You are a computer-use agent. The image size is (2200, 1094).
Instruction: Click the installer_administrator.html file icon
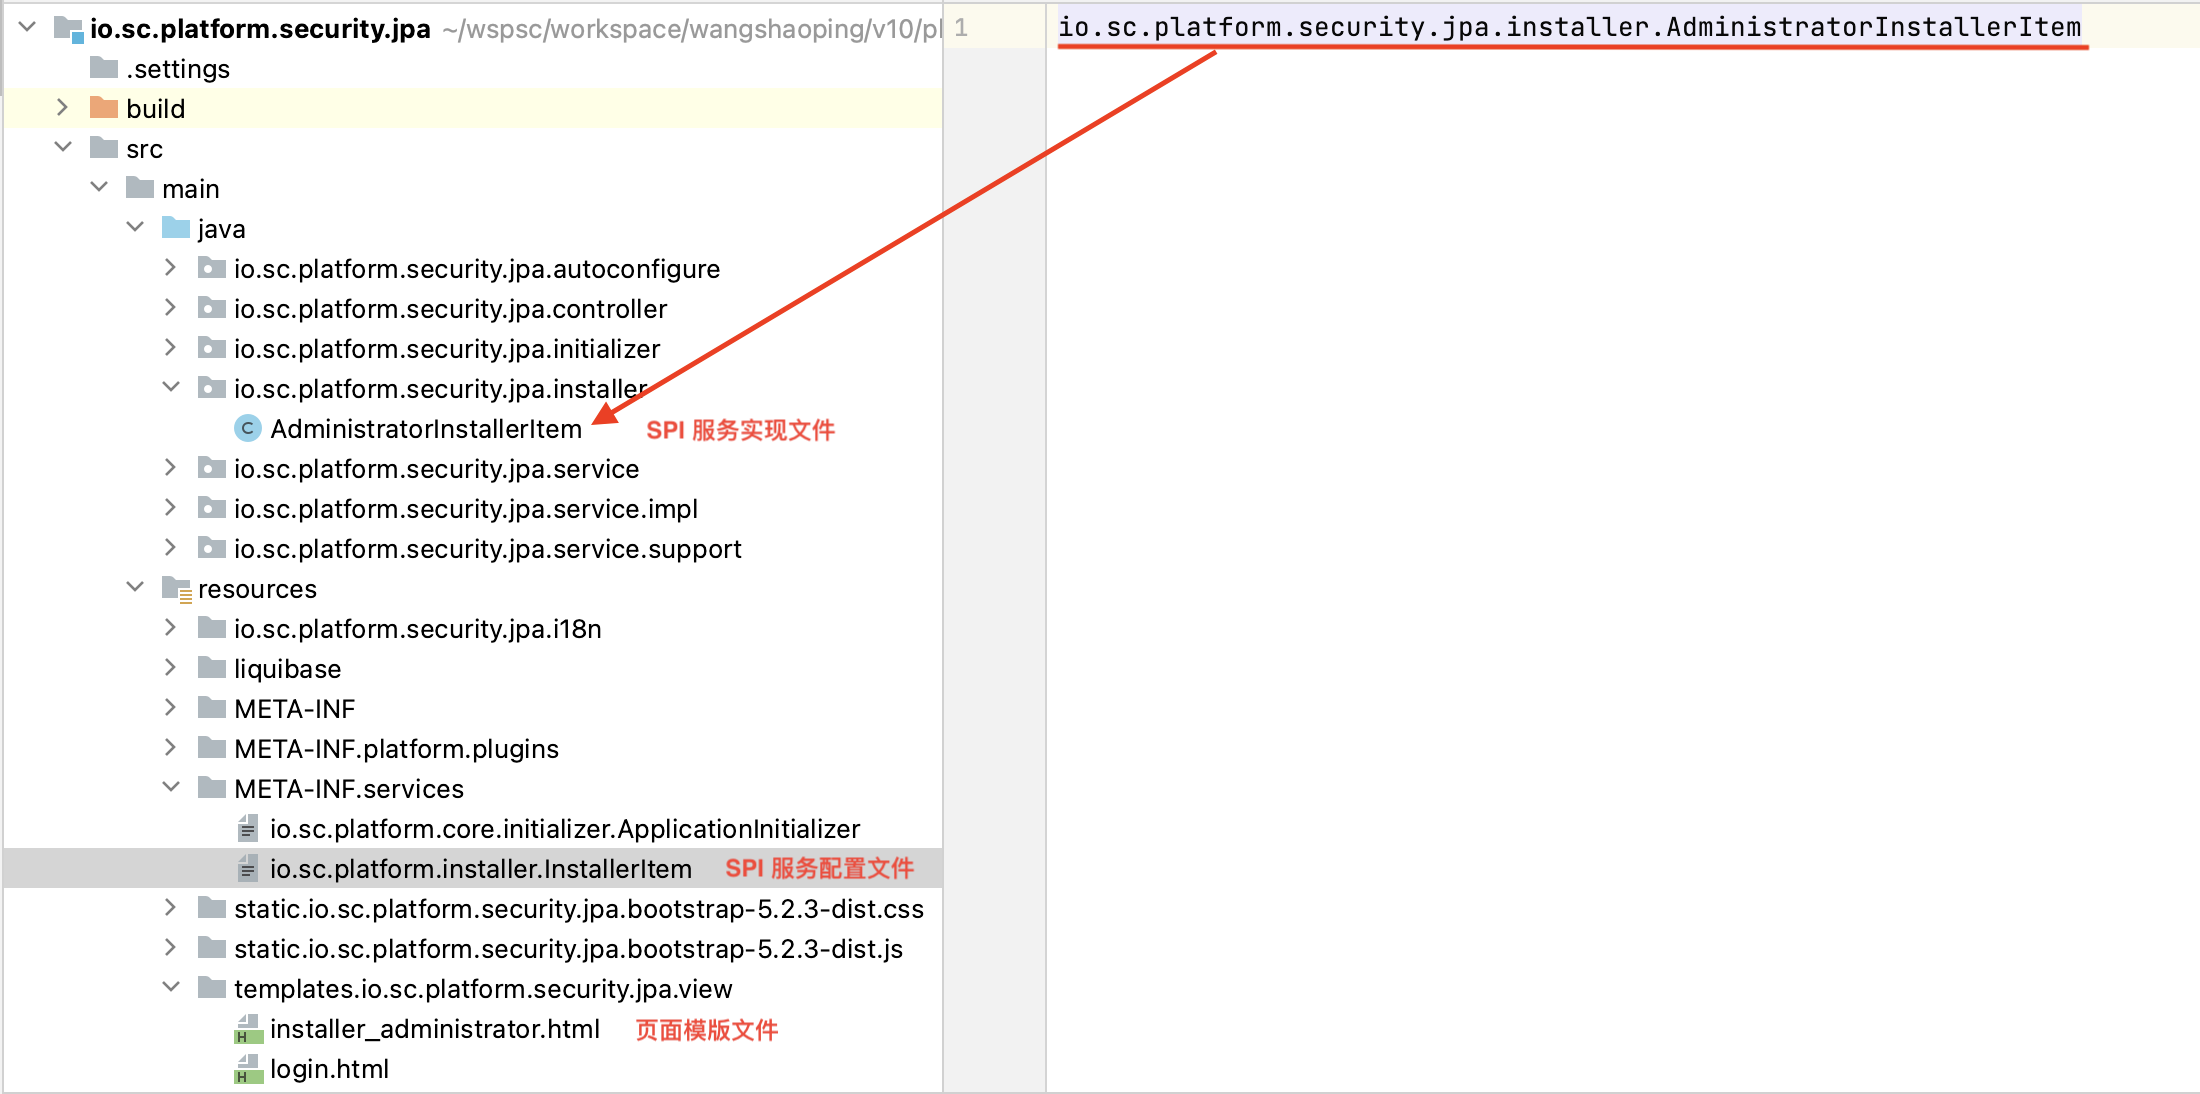click(247, 1028)
